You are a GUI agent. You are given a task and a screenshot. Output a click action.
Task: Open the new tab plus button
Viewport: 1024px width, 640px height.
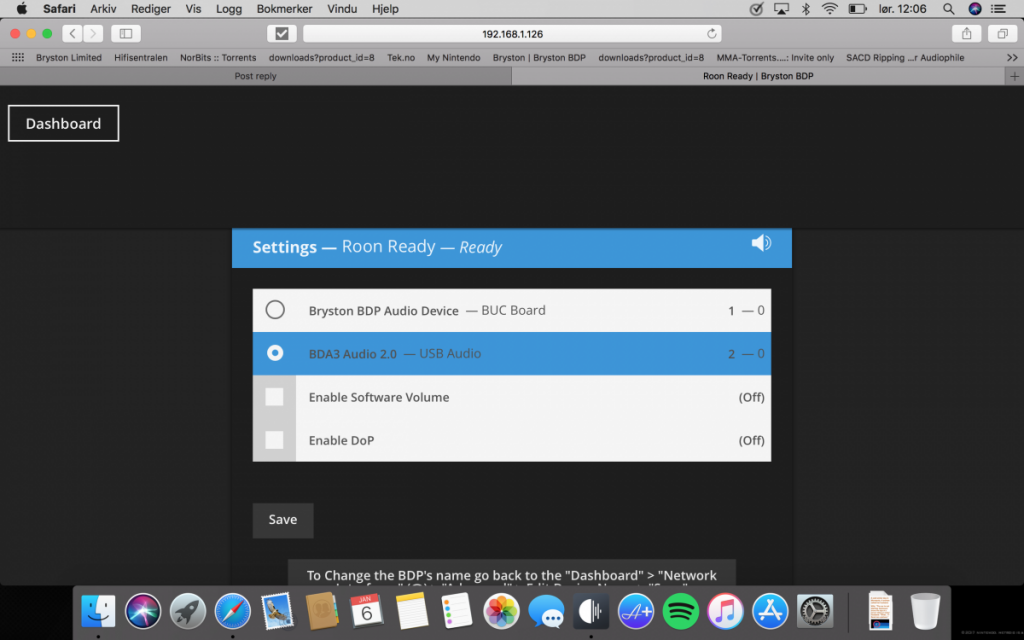click(1014, 76)
